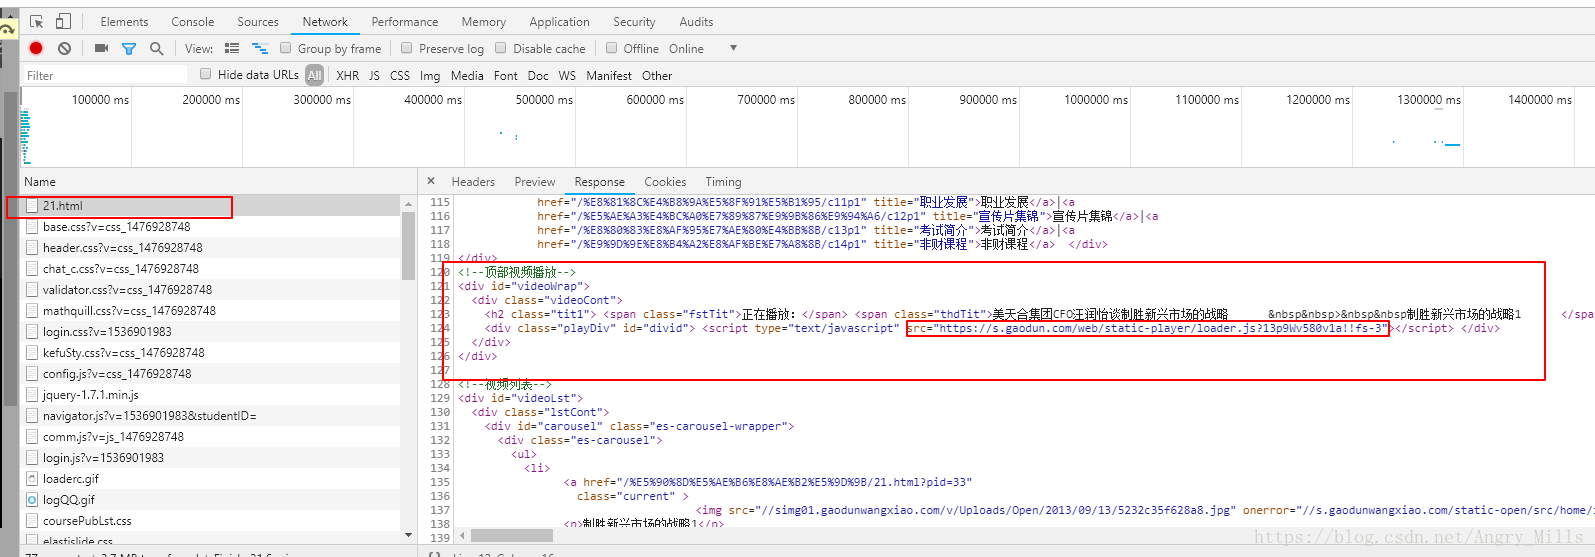Open the Cookies tab of request
Screen dimensions: 1595x557
665,181
